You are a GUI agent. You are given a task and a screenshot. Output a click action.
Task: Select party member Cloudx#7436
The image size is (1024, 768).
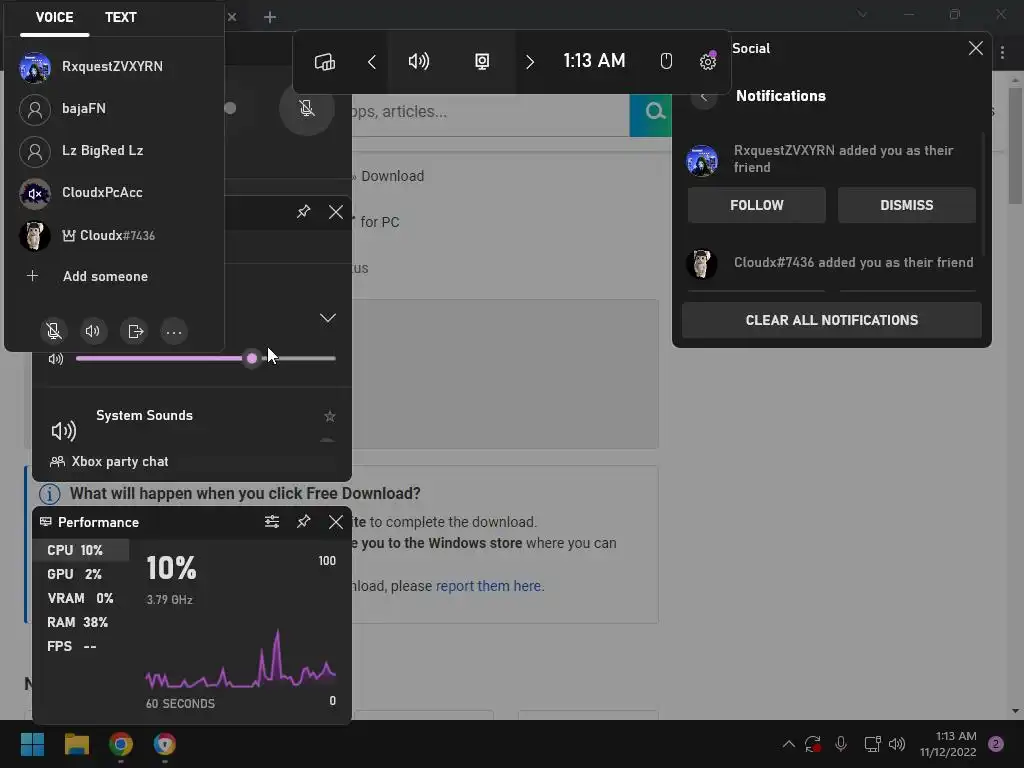(x=114, y=235)
